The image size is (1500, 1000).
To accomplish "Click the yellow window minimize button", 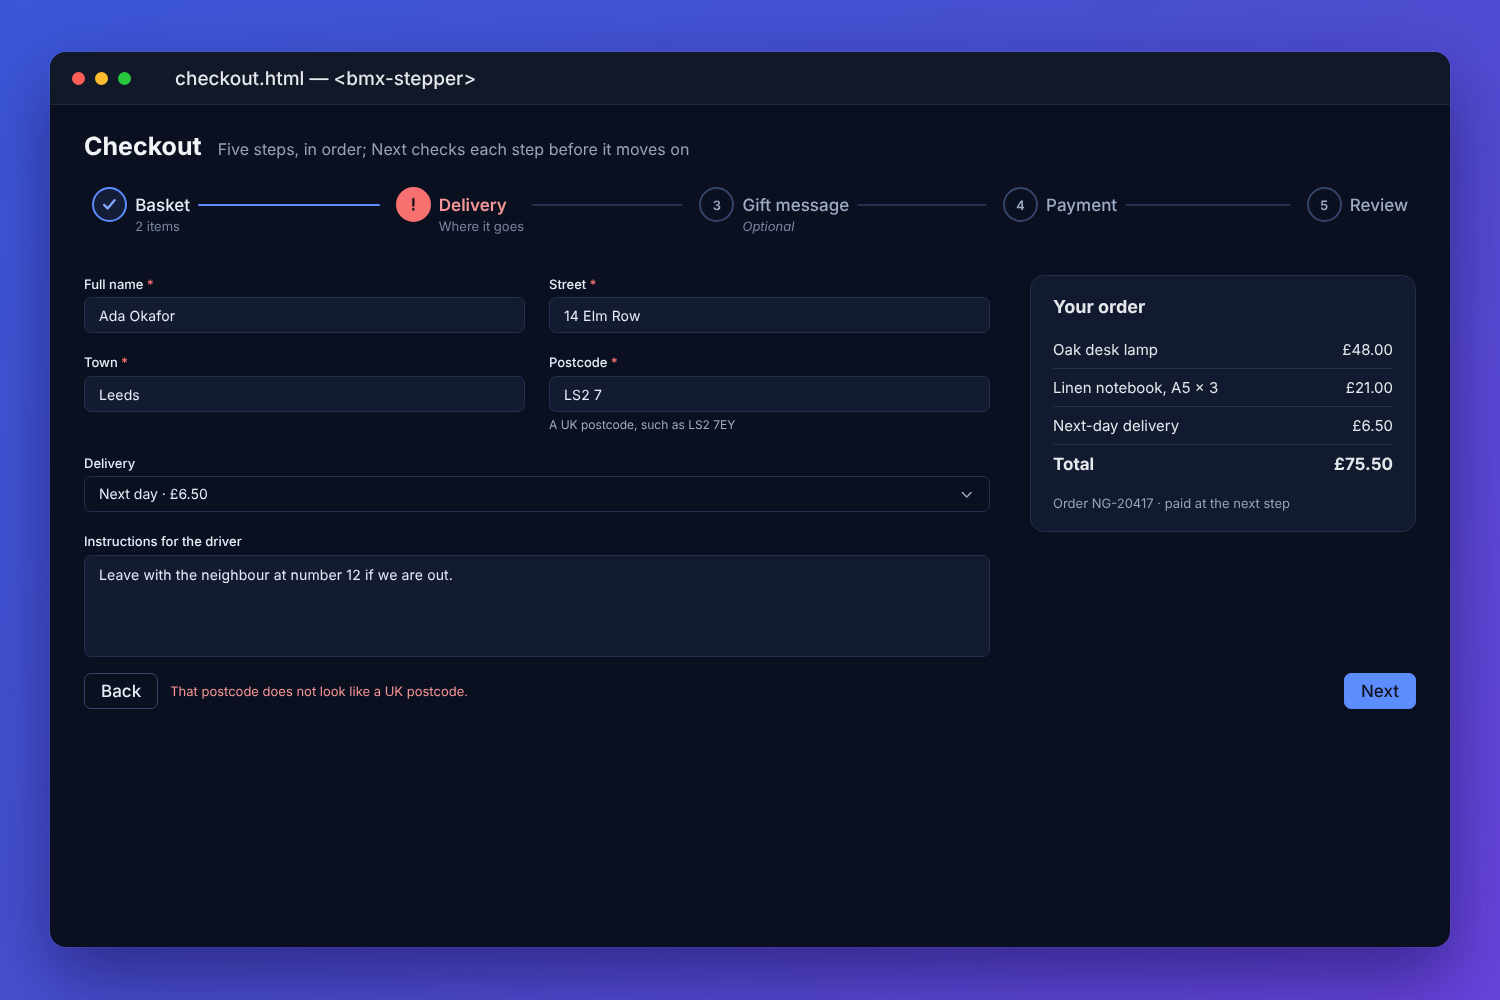I will (x=101, y=78).
